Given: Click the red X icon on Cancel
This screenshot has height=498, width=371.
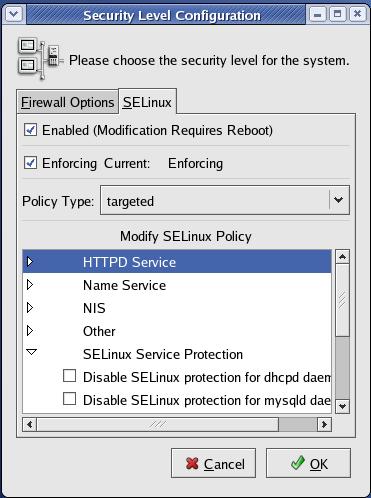Looking at the screenshot, I should pos(192,464).
